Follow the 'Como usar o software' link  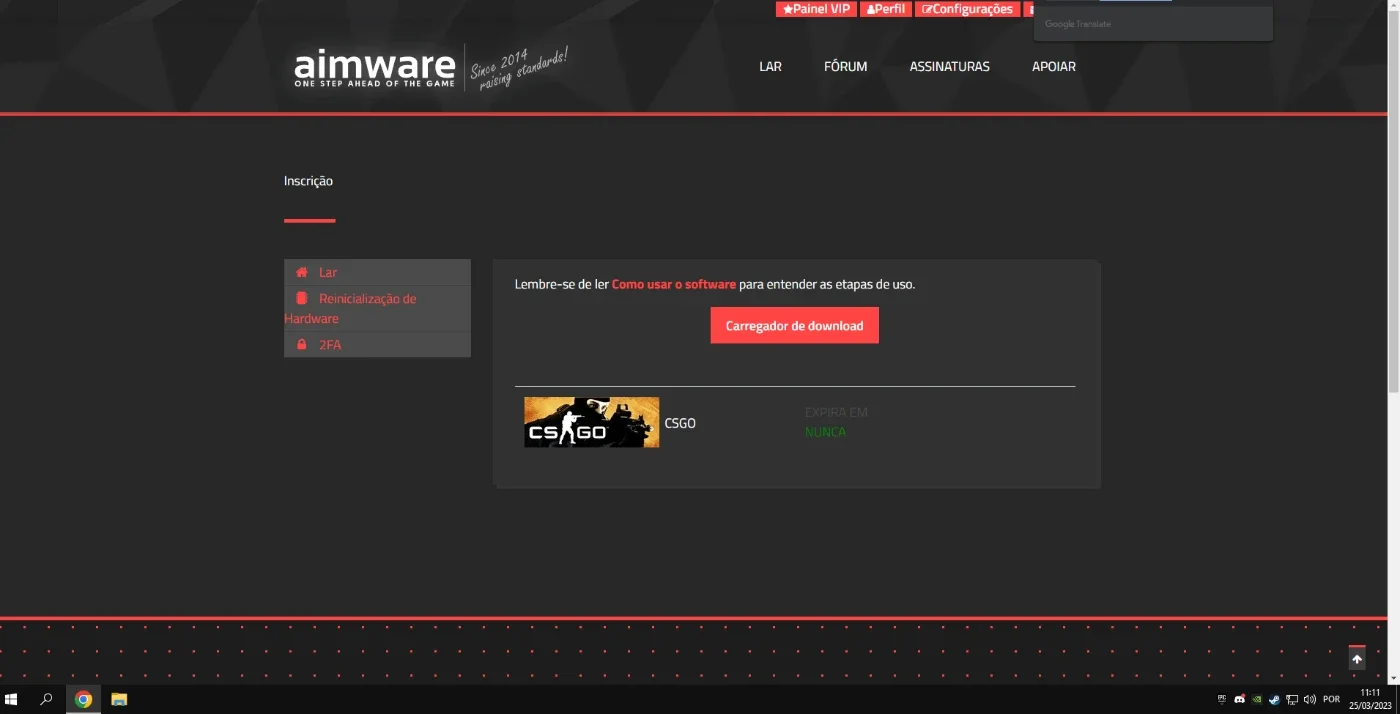pos(674,284)
